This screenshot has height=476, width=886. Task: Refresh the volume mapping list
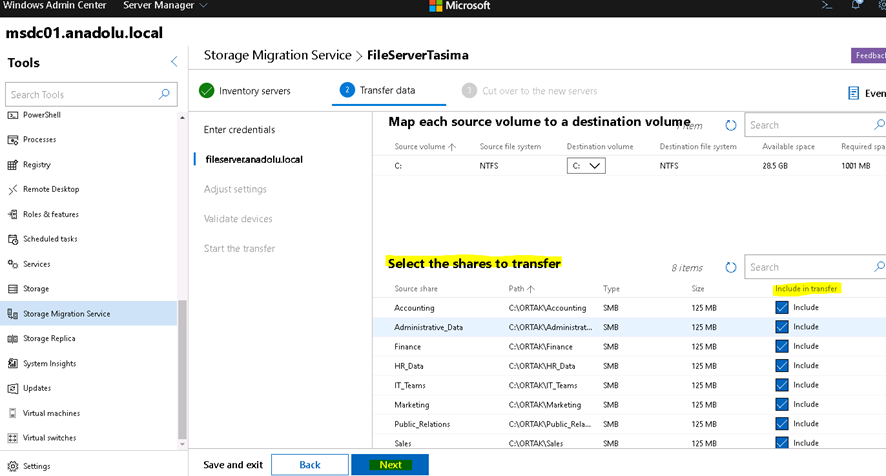(731, 126)
